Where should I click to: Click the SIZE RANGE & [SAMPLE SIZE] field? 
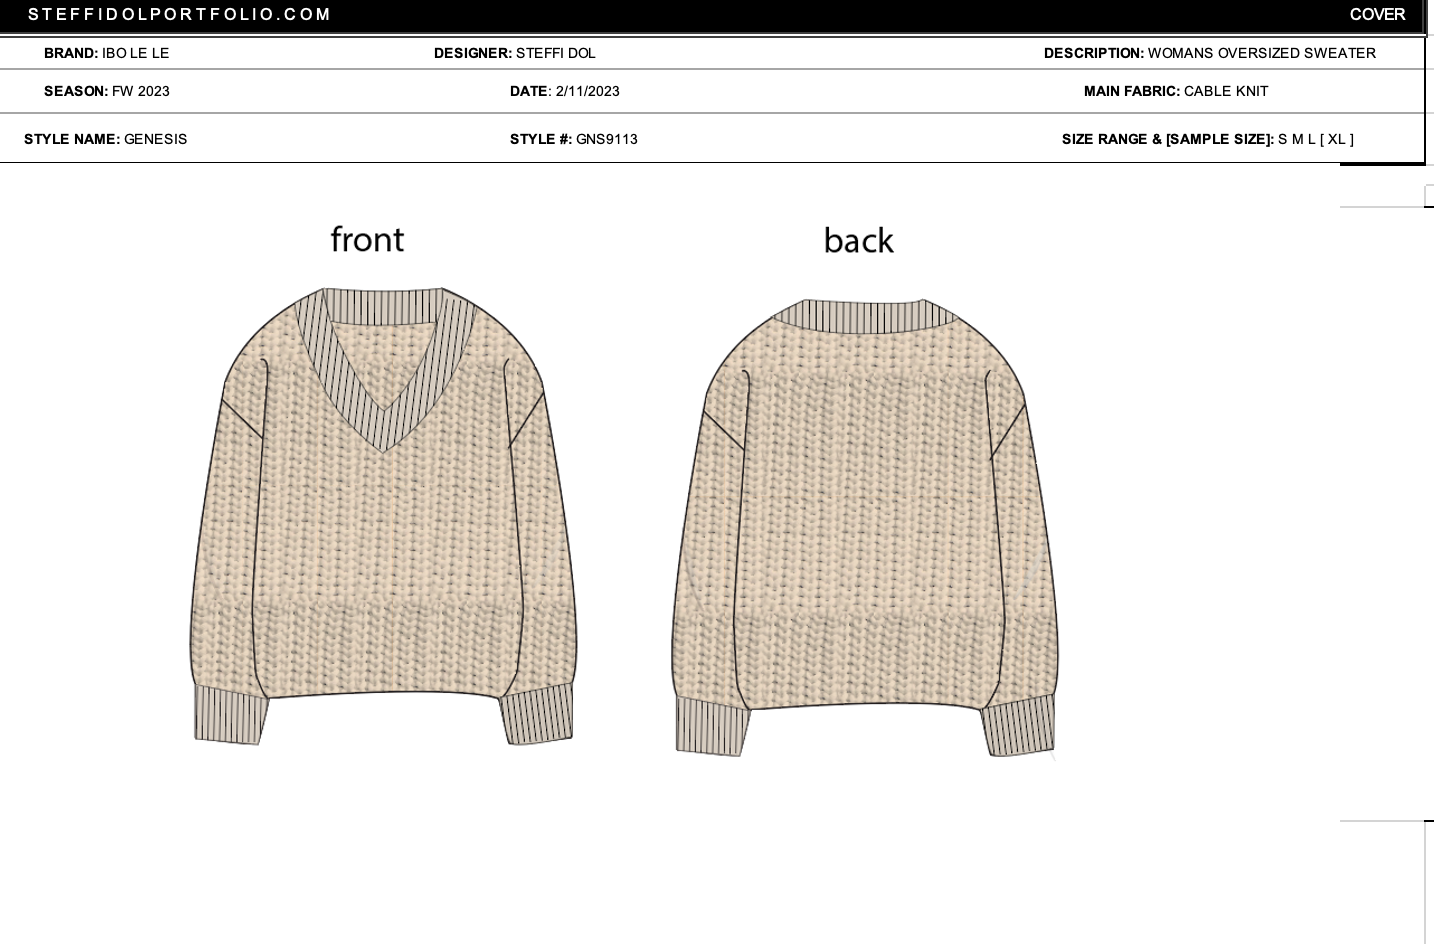pyautogui.click(x=1208, y=139)
